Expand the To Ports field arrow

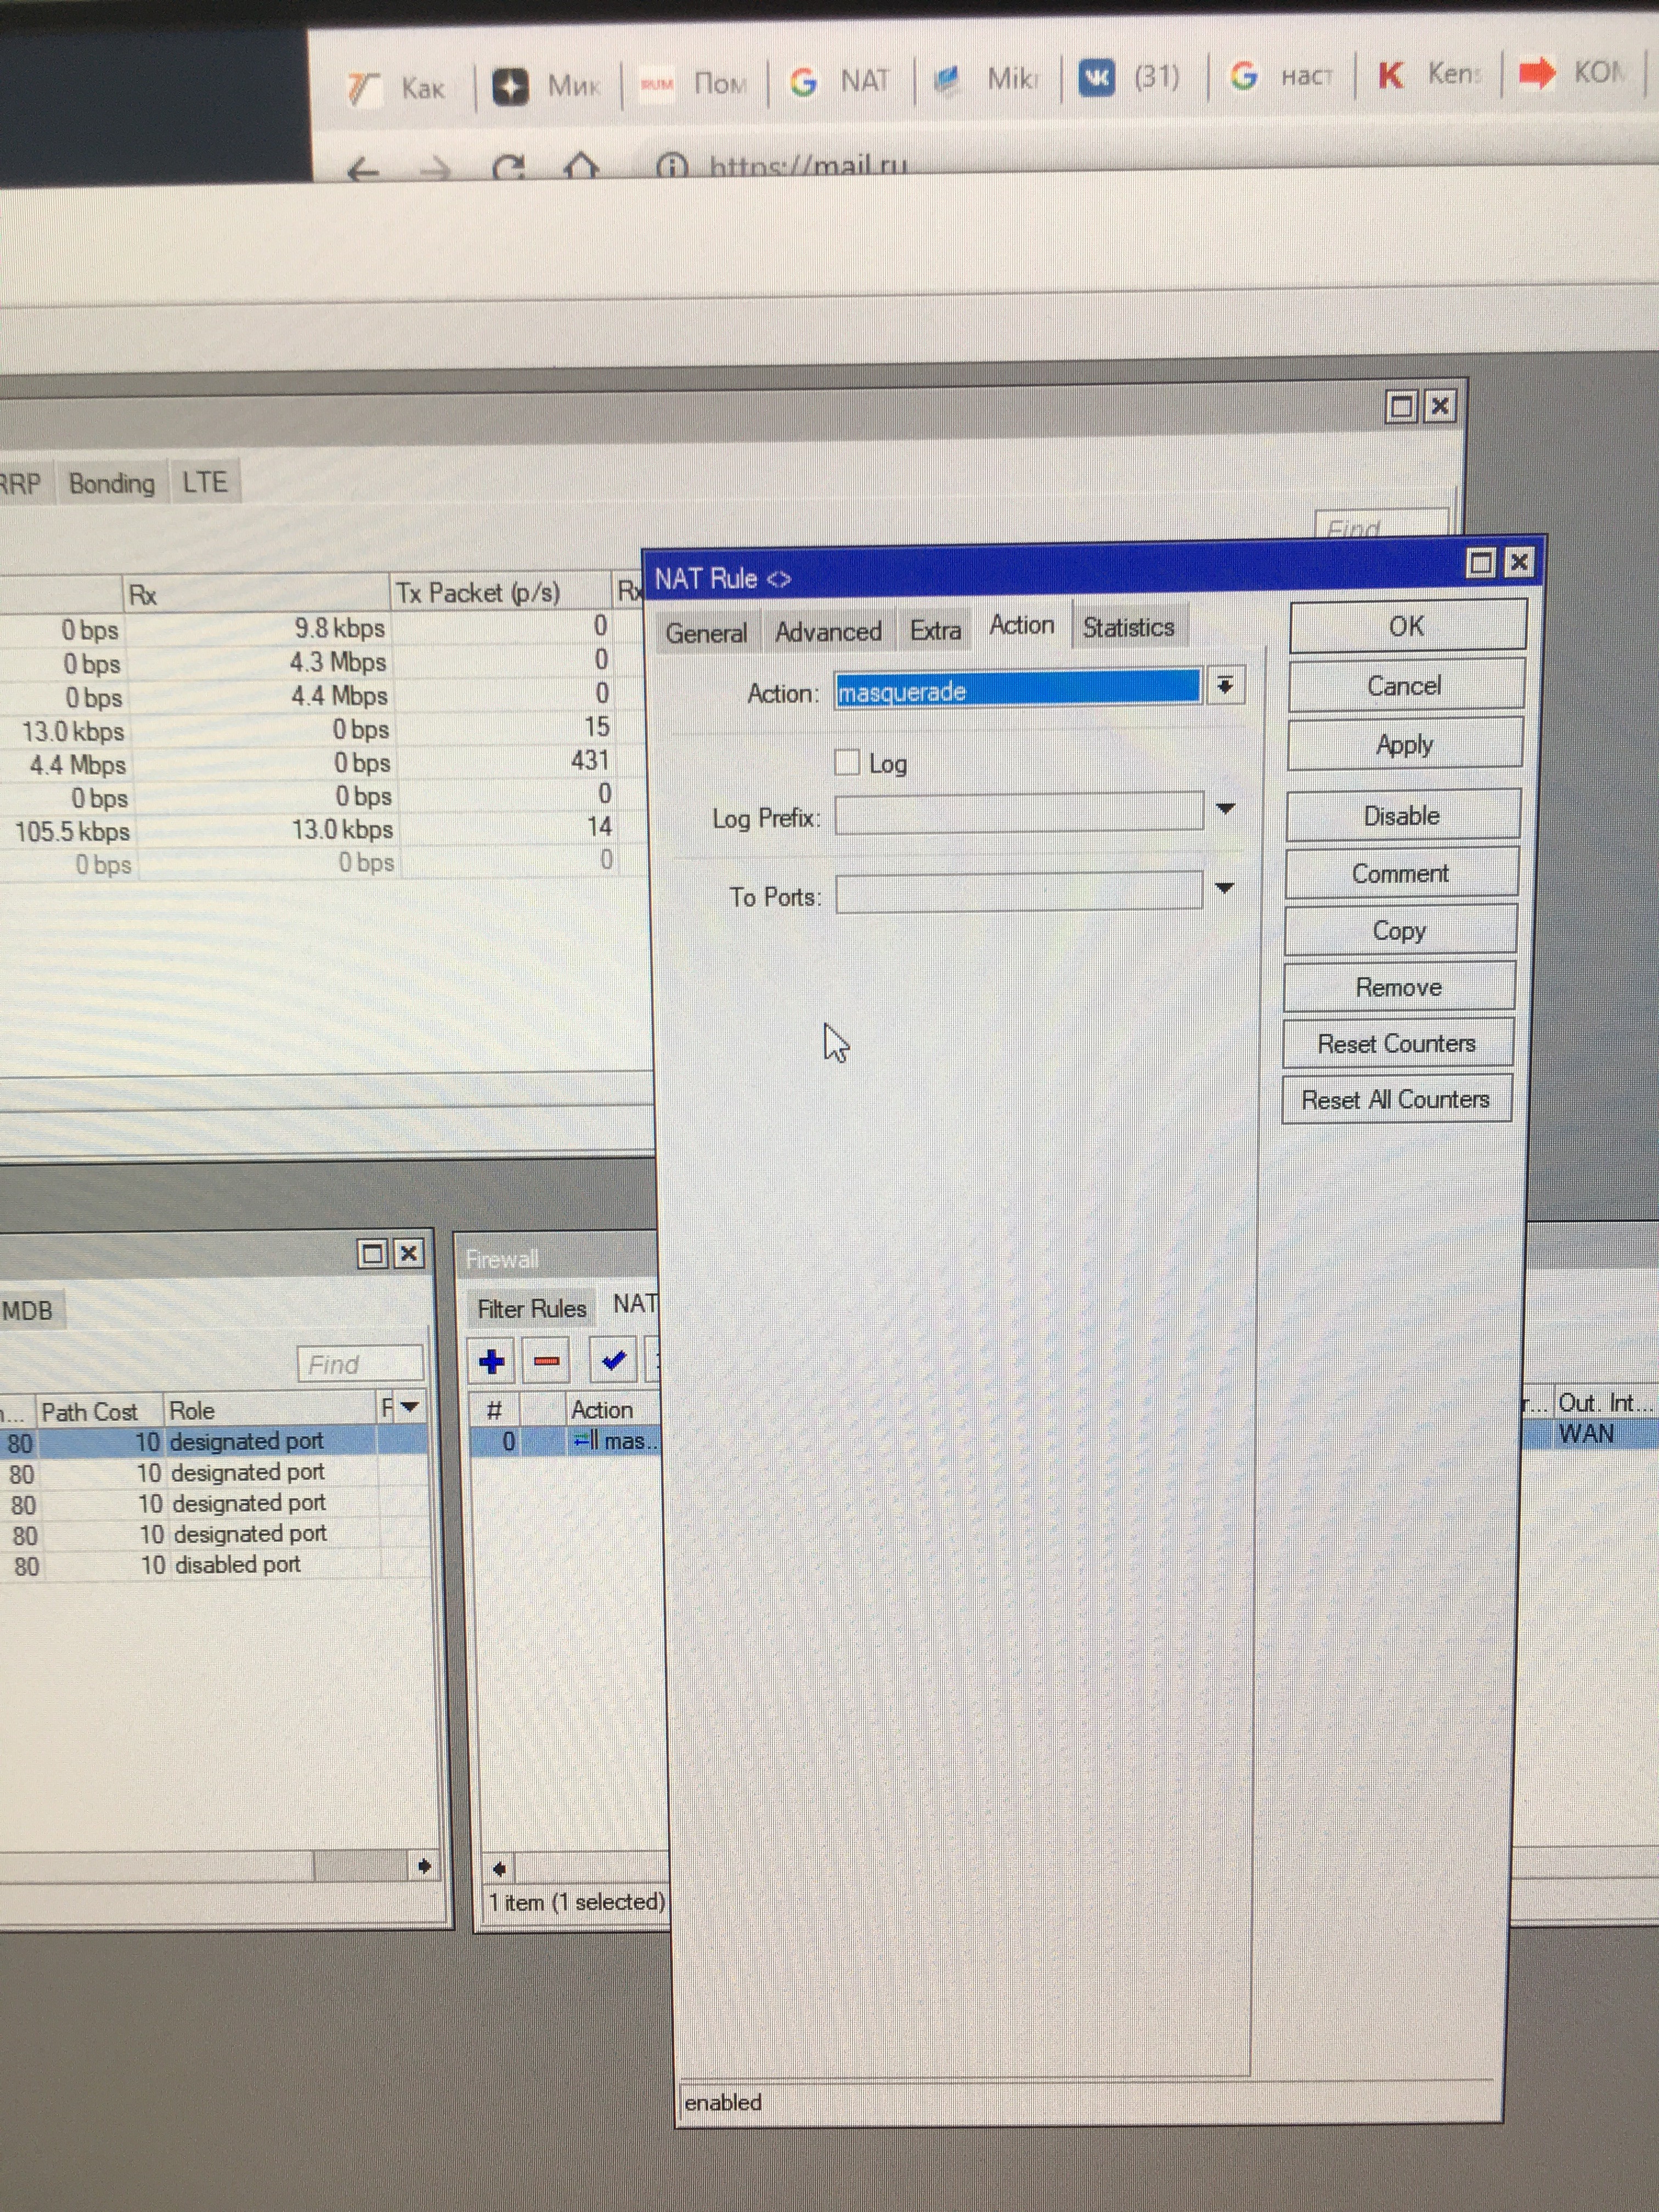[x=1224, y=887]
